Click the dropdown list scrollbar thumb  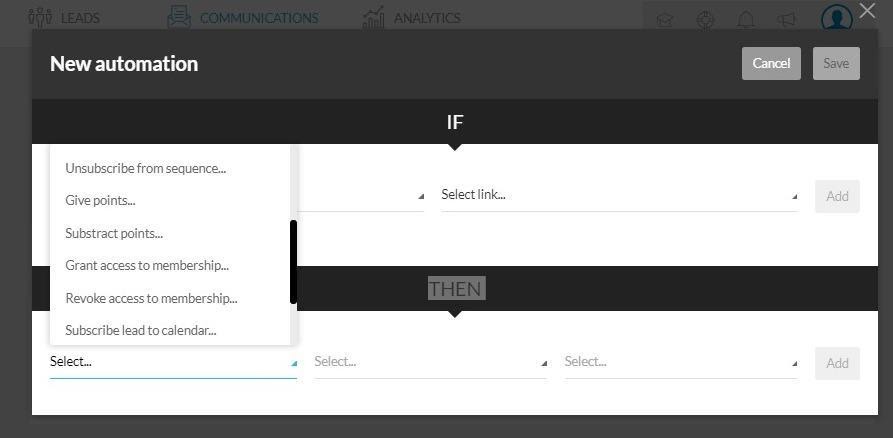tap(293, 262)
